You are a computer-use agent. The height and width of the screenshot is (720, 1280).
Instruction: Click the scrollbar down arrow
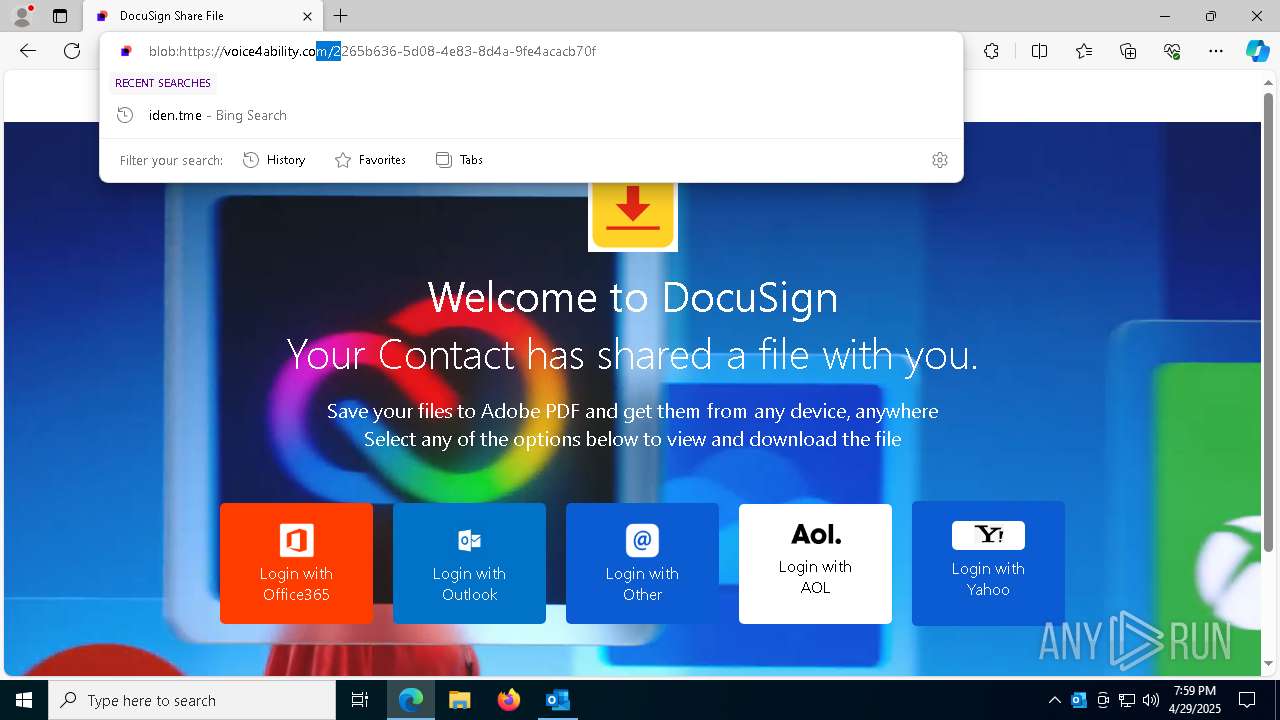tap(1269, 664)
